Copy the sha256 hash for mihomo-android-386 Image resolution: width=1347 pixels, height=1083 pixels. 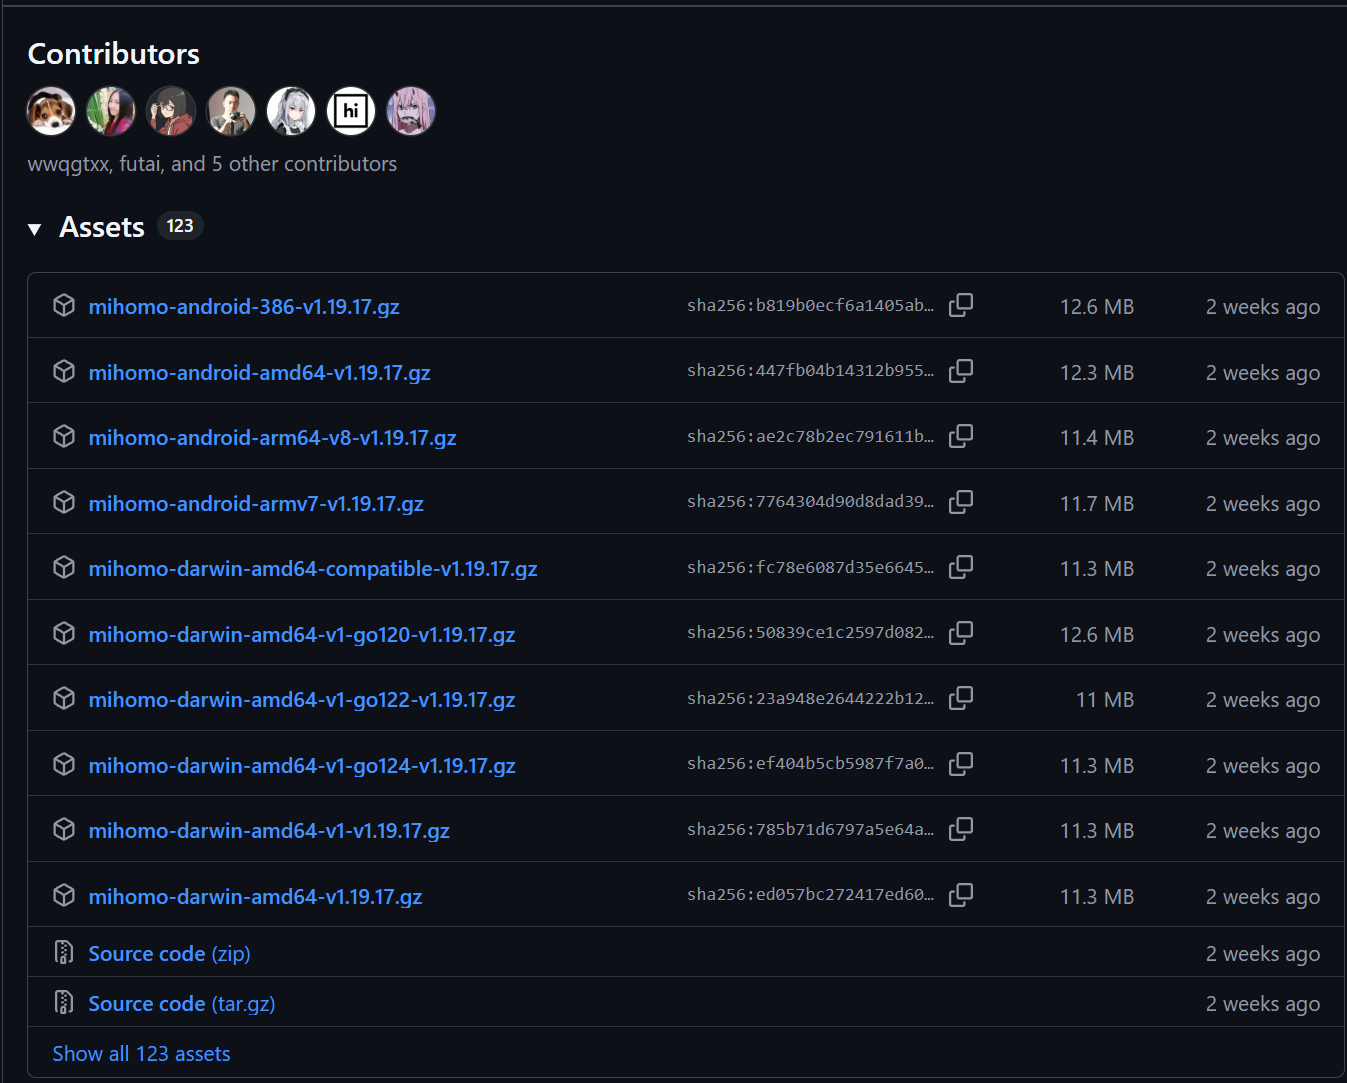(960, 305)
